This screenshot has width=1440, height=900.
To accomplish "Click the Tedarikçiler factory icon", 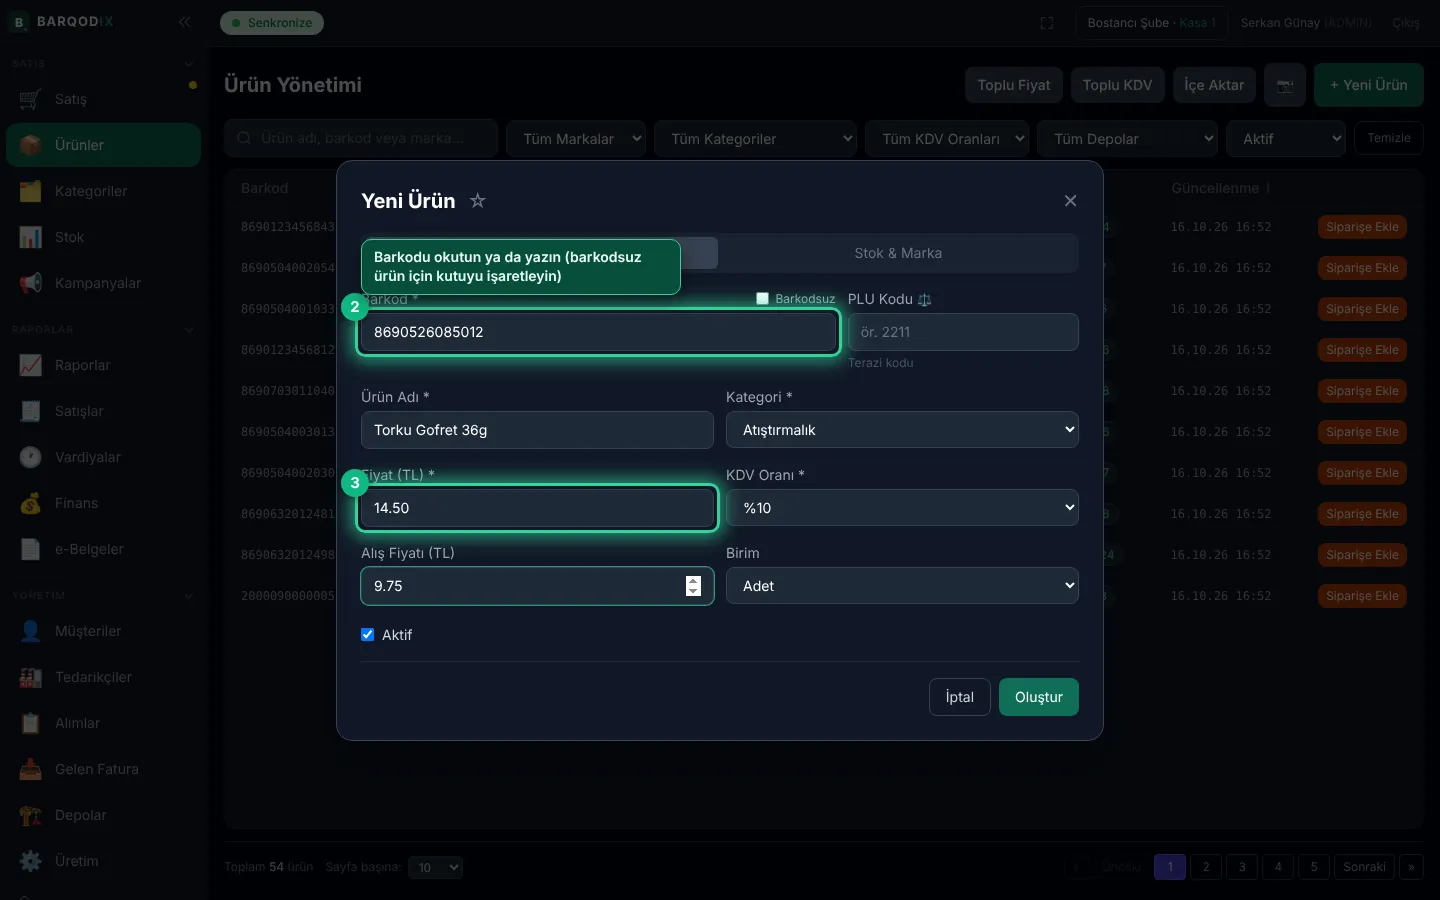I will tap(31, 677).
